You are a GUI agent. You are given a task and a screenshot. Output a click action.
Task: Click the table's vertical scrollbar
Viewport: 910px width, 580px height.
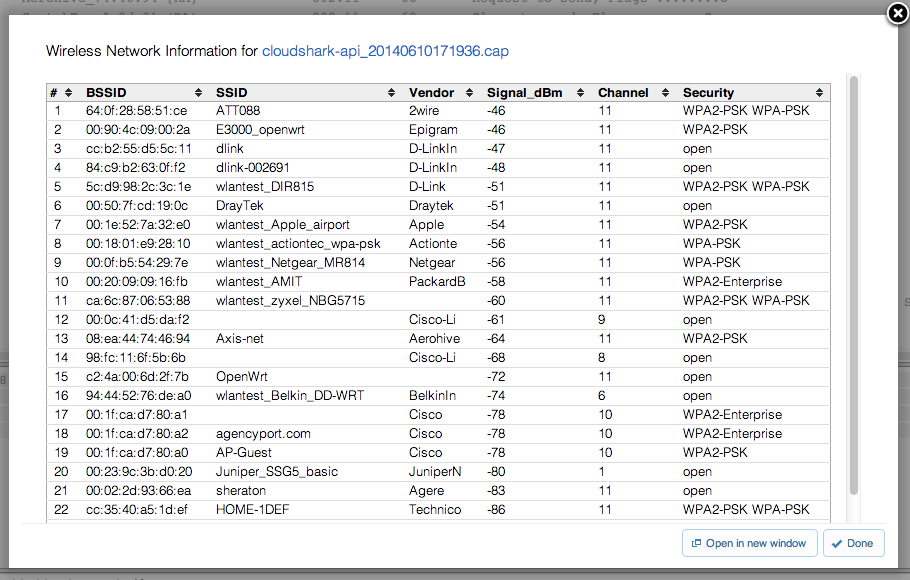click(854, 286)
